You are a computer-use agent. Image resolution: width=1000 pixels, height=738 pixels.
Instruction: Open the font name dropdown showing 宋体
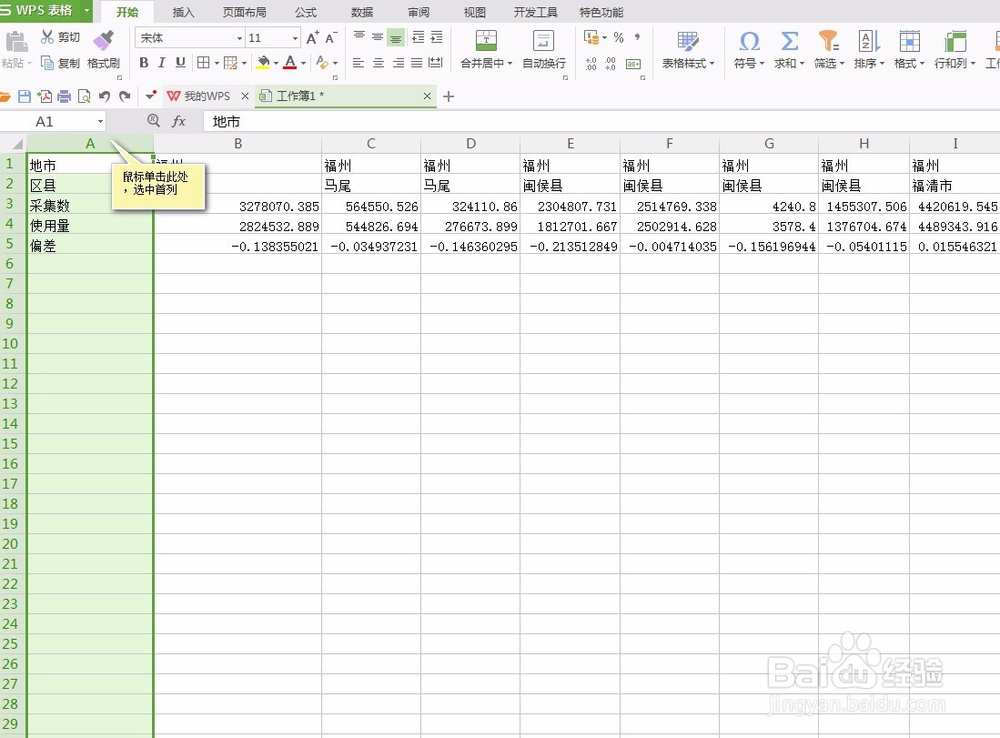click(189, 37)
